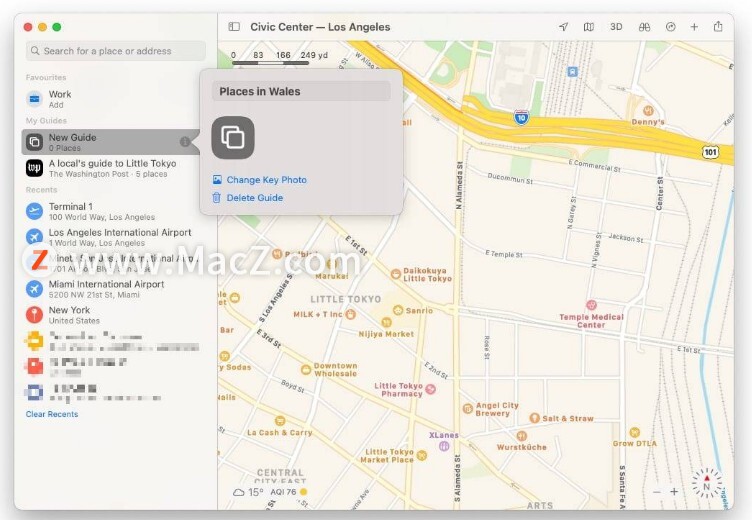
Task: Click the Work briefcase icon
Action: click(x=35, y=99)
